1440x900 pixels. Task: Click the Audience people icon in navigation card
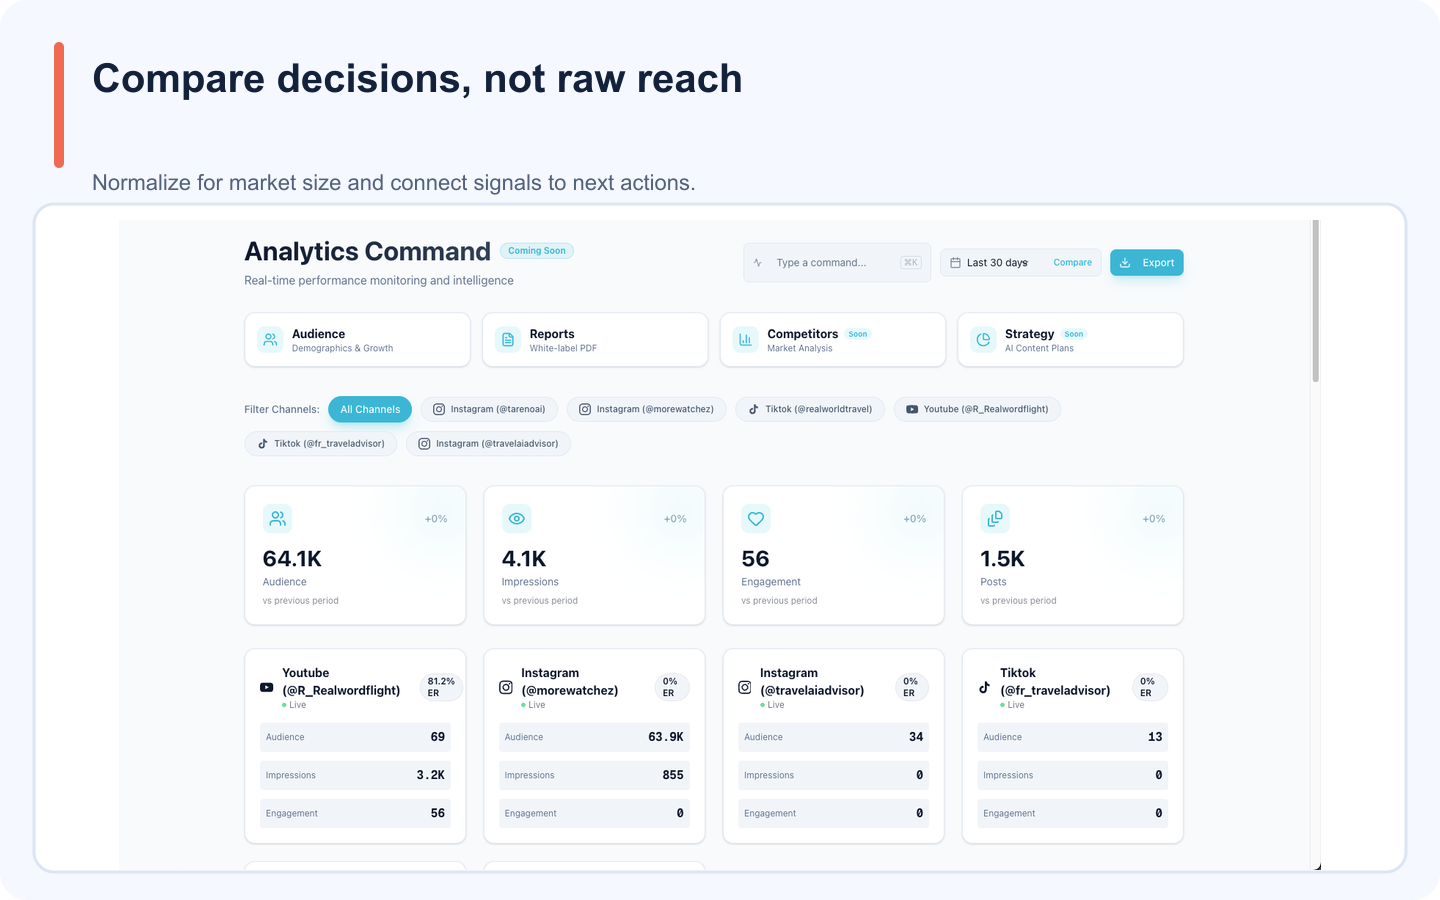pyautogui.click(x=270, y=340)
